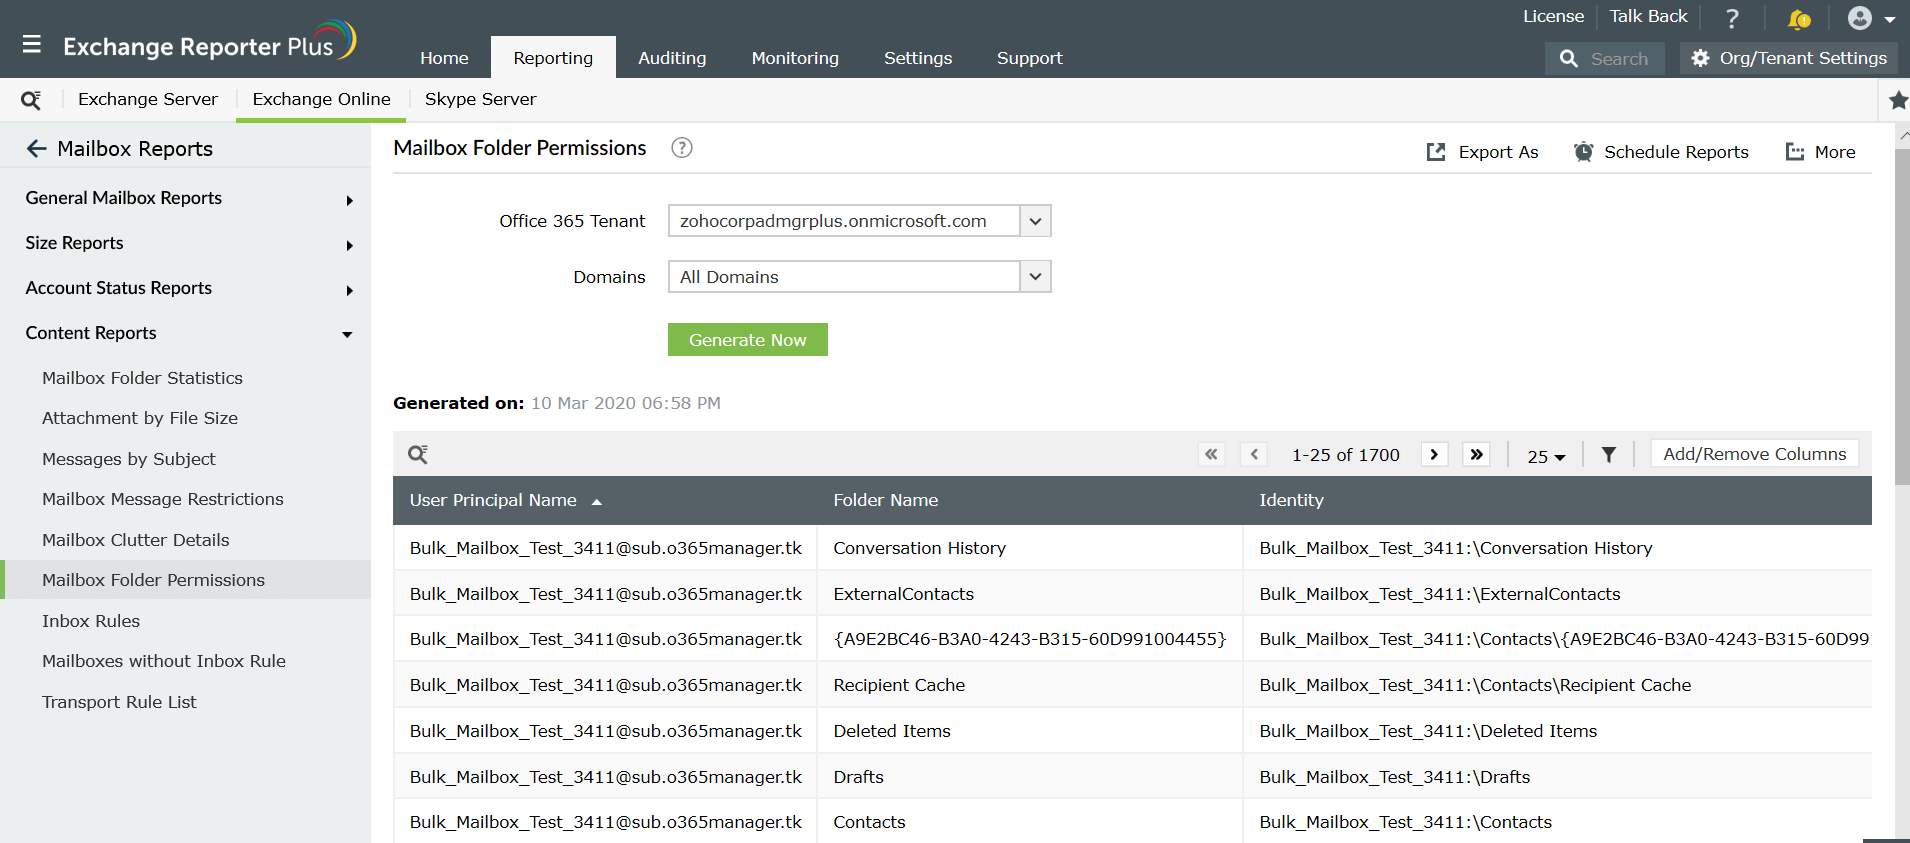Open the filter funnel icon

point(1609,455)
